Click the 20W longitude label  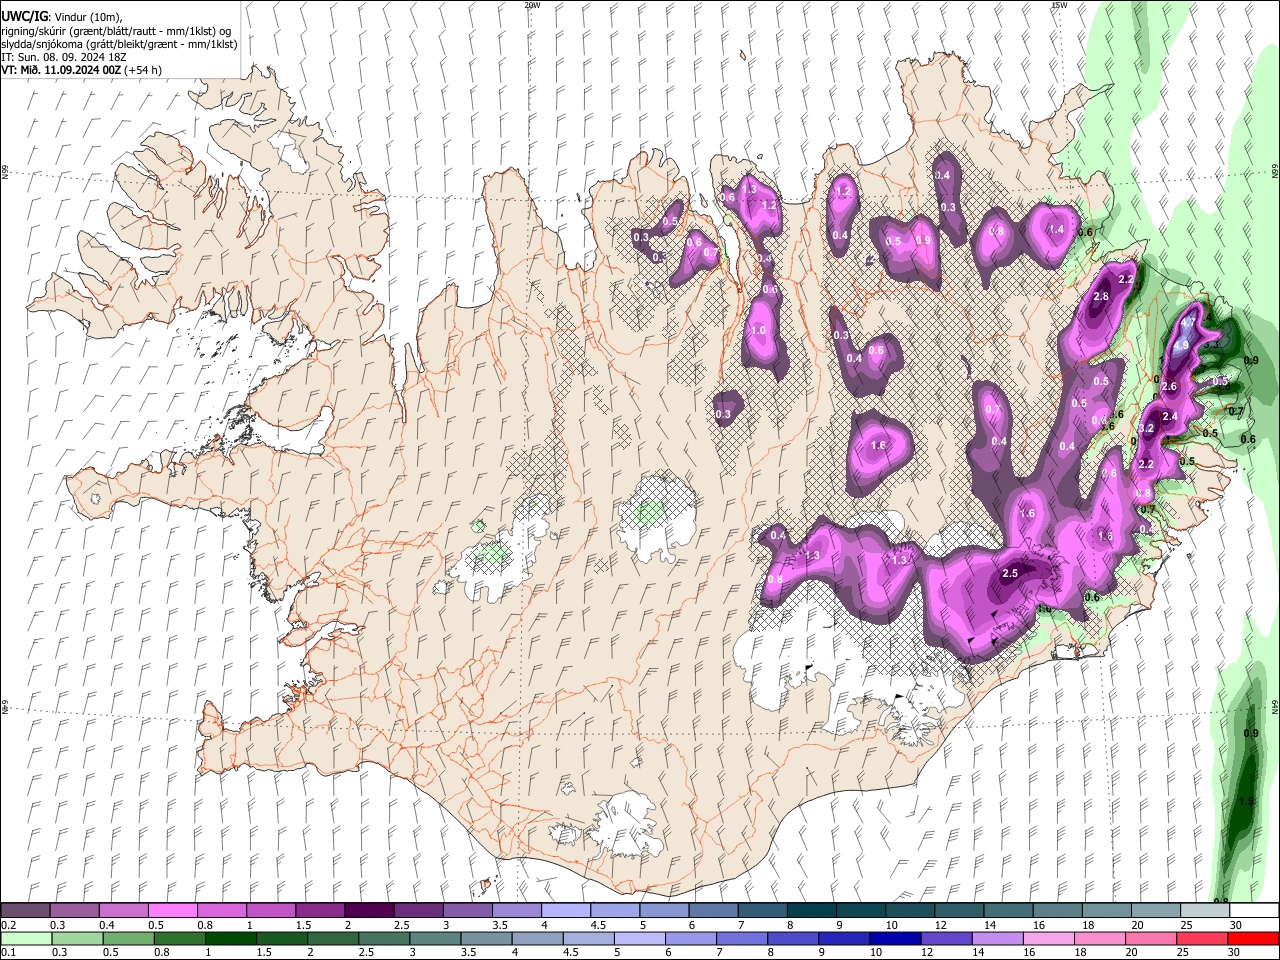(532, 5)
